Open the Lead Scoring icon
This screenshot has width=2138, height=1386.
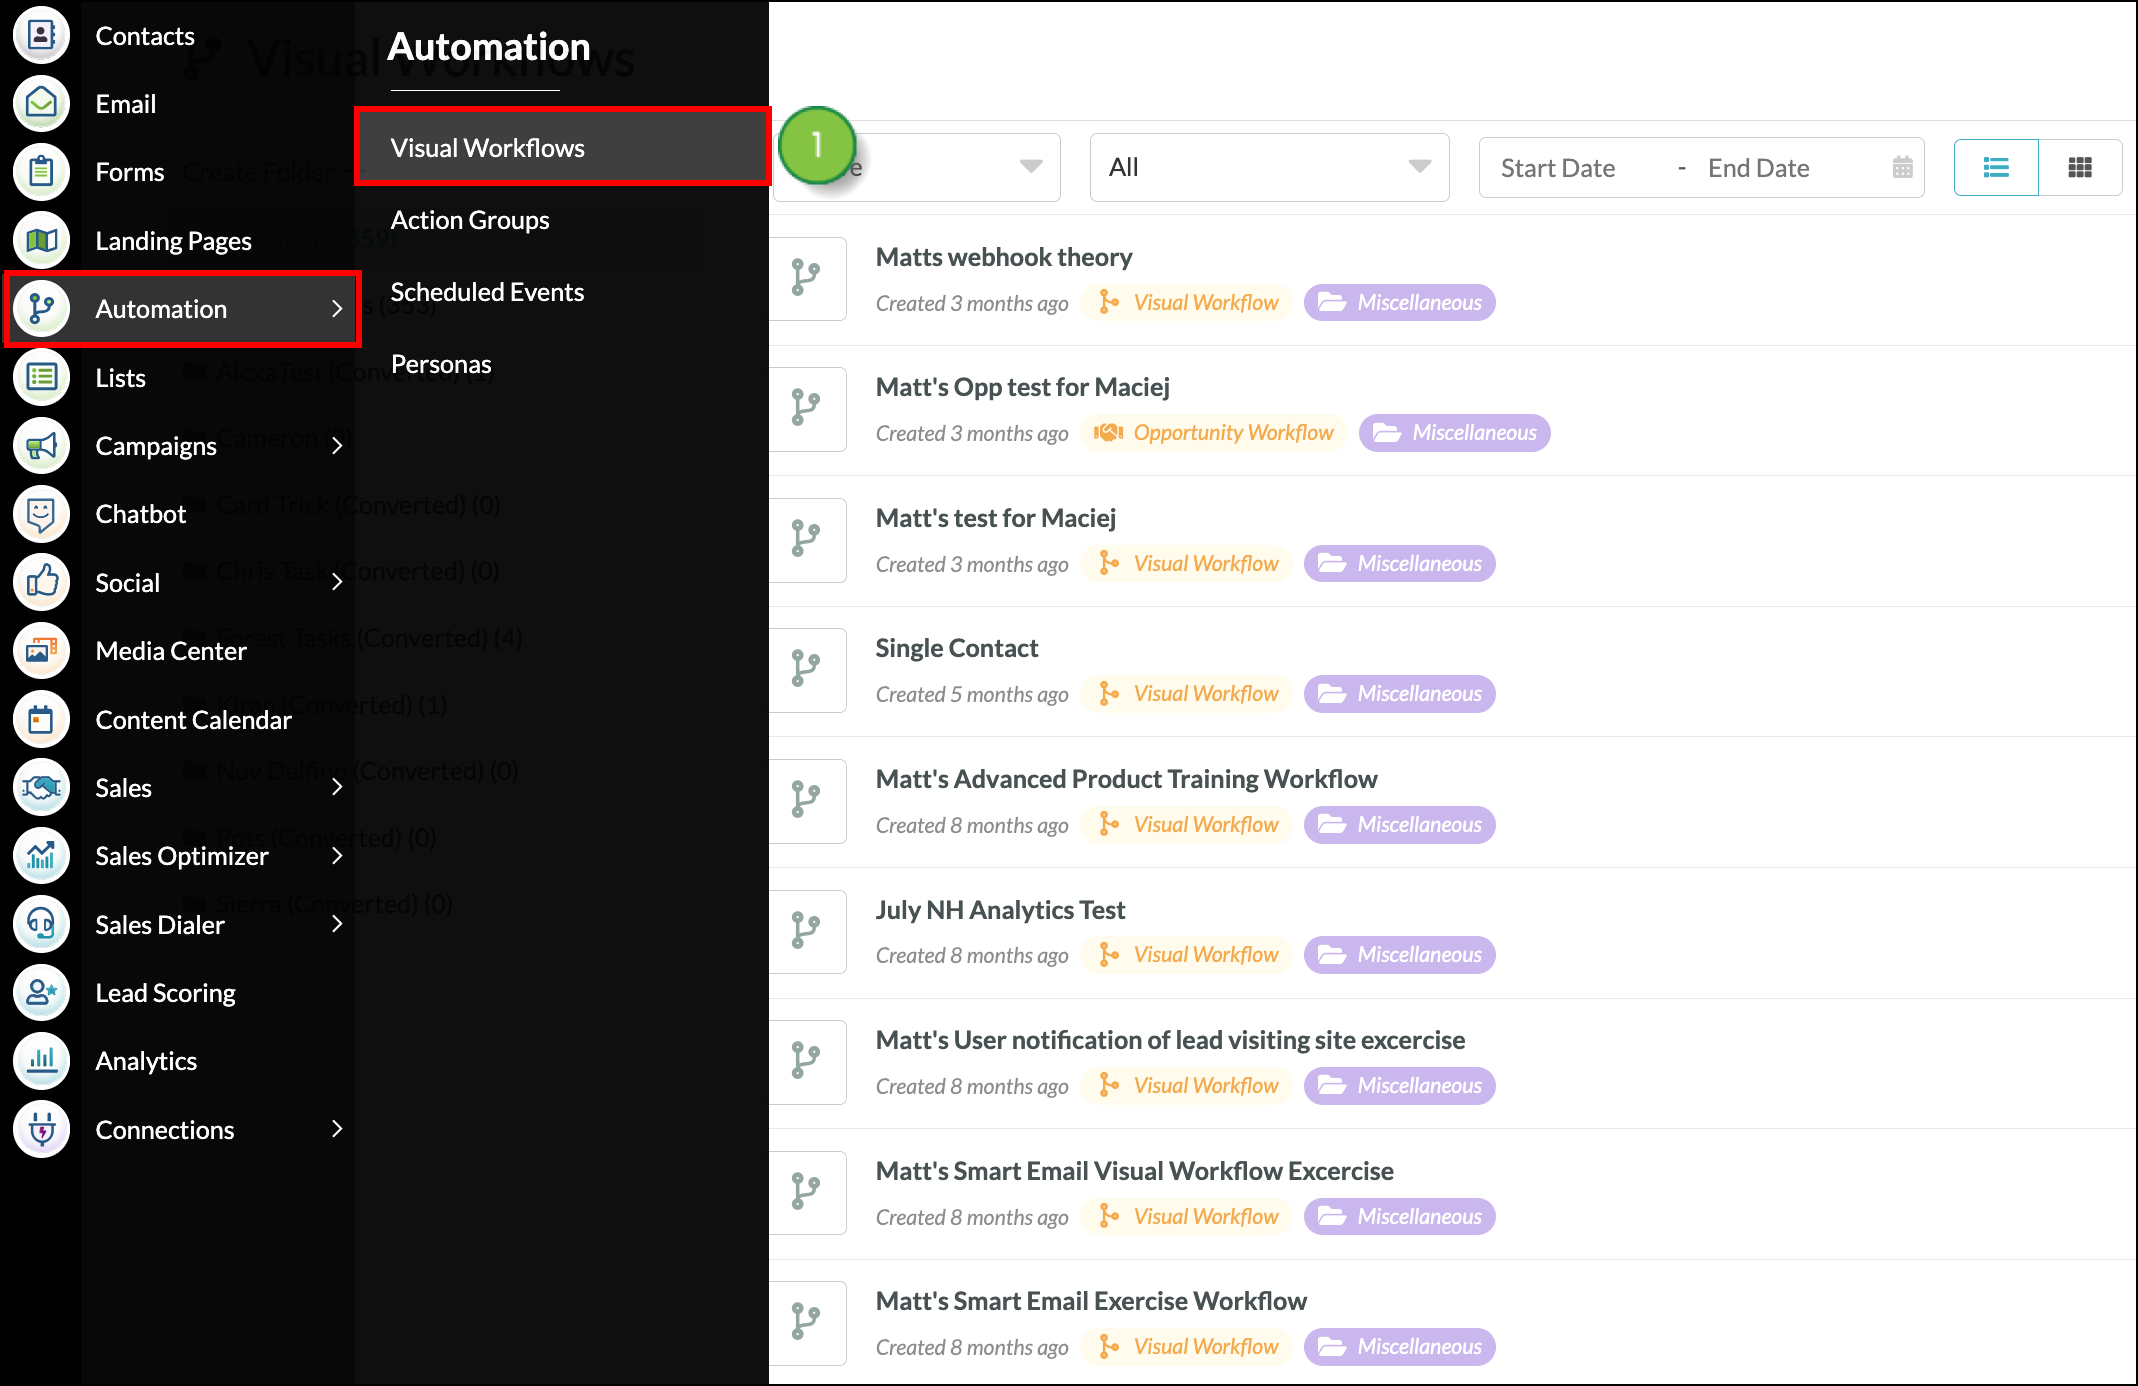point(40,993)
